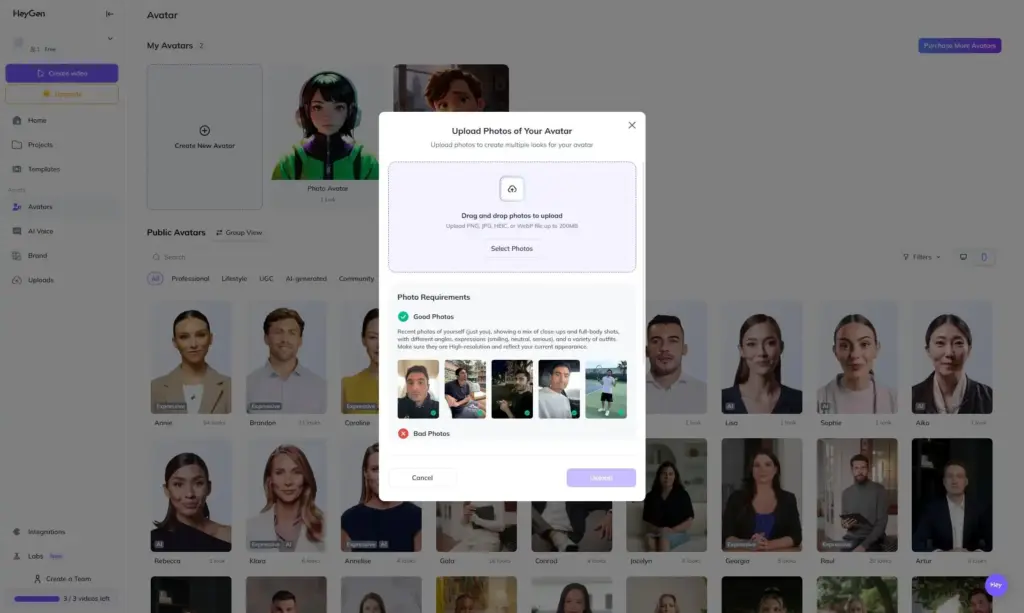Go to Home via its house icon
1024x613 pixels.
(x=17, y=120)
